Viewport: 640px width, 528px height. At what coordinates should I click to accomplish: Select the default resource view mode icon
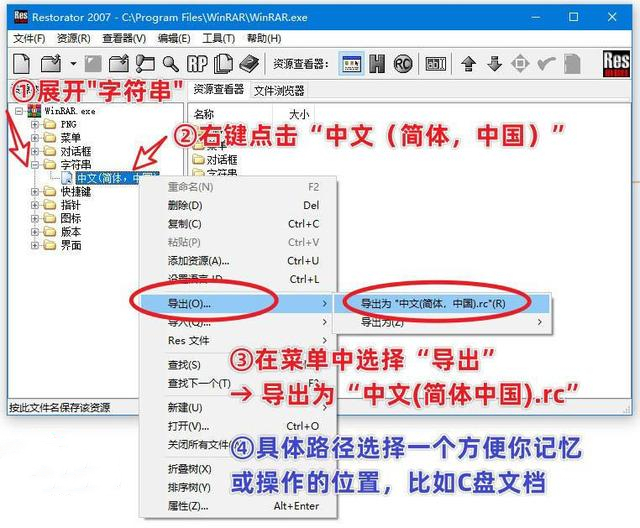click(x=351, y=64)
